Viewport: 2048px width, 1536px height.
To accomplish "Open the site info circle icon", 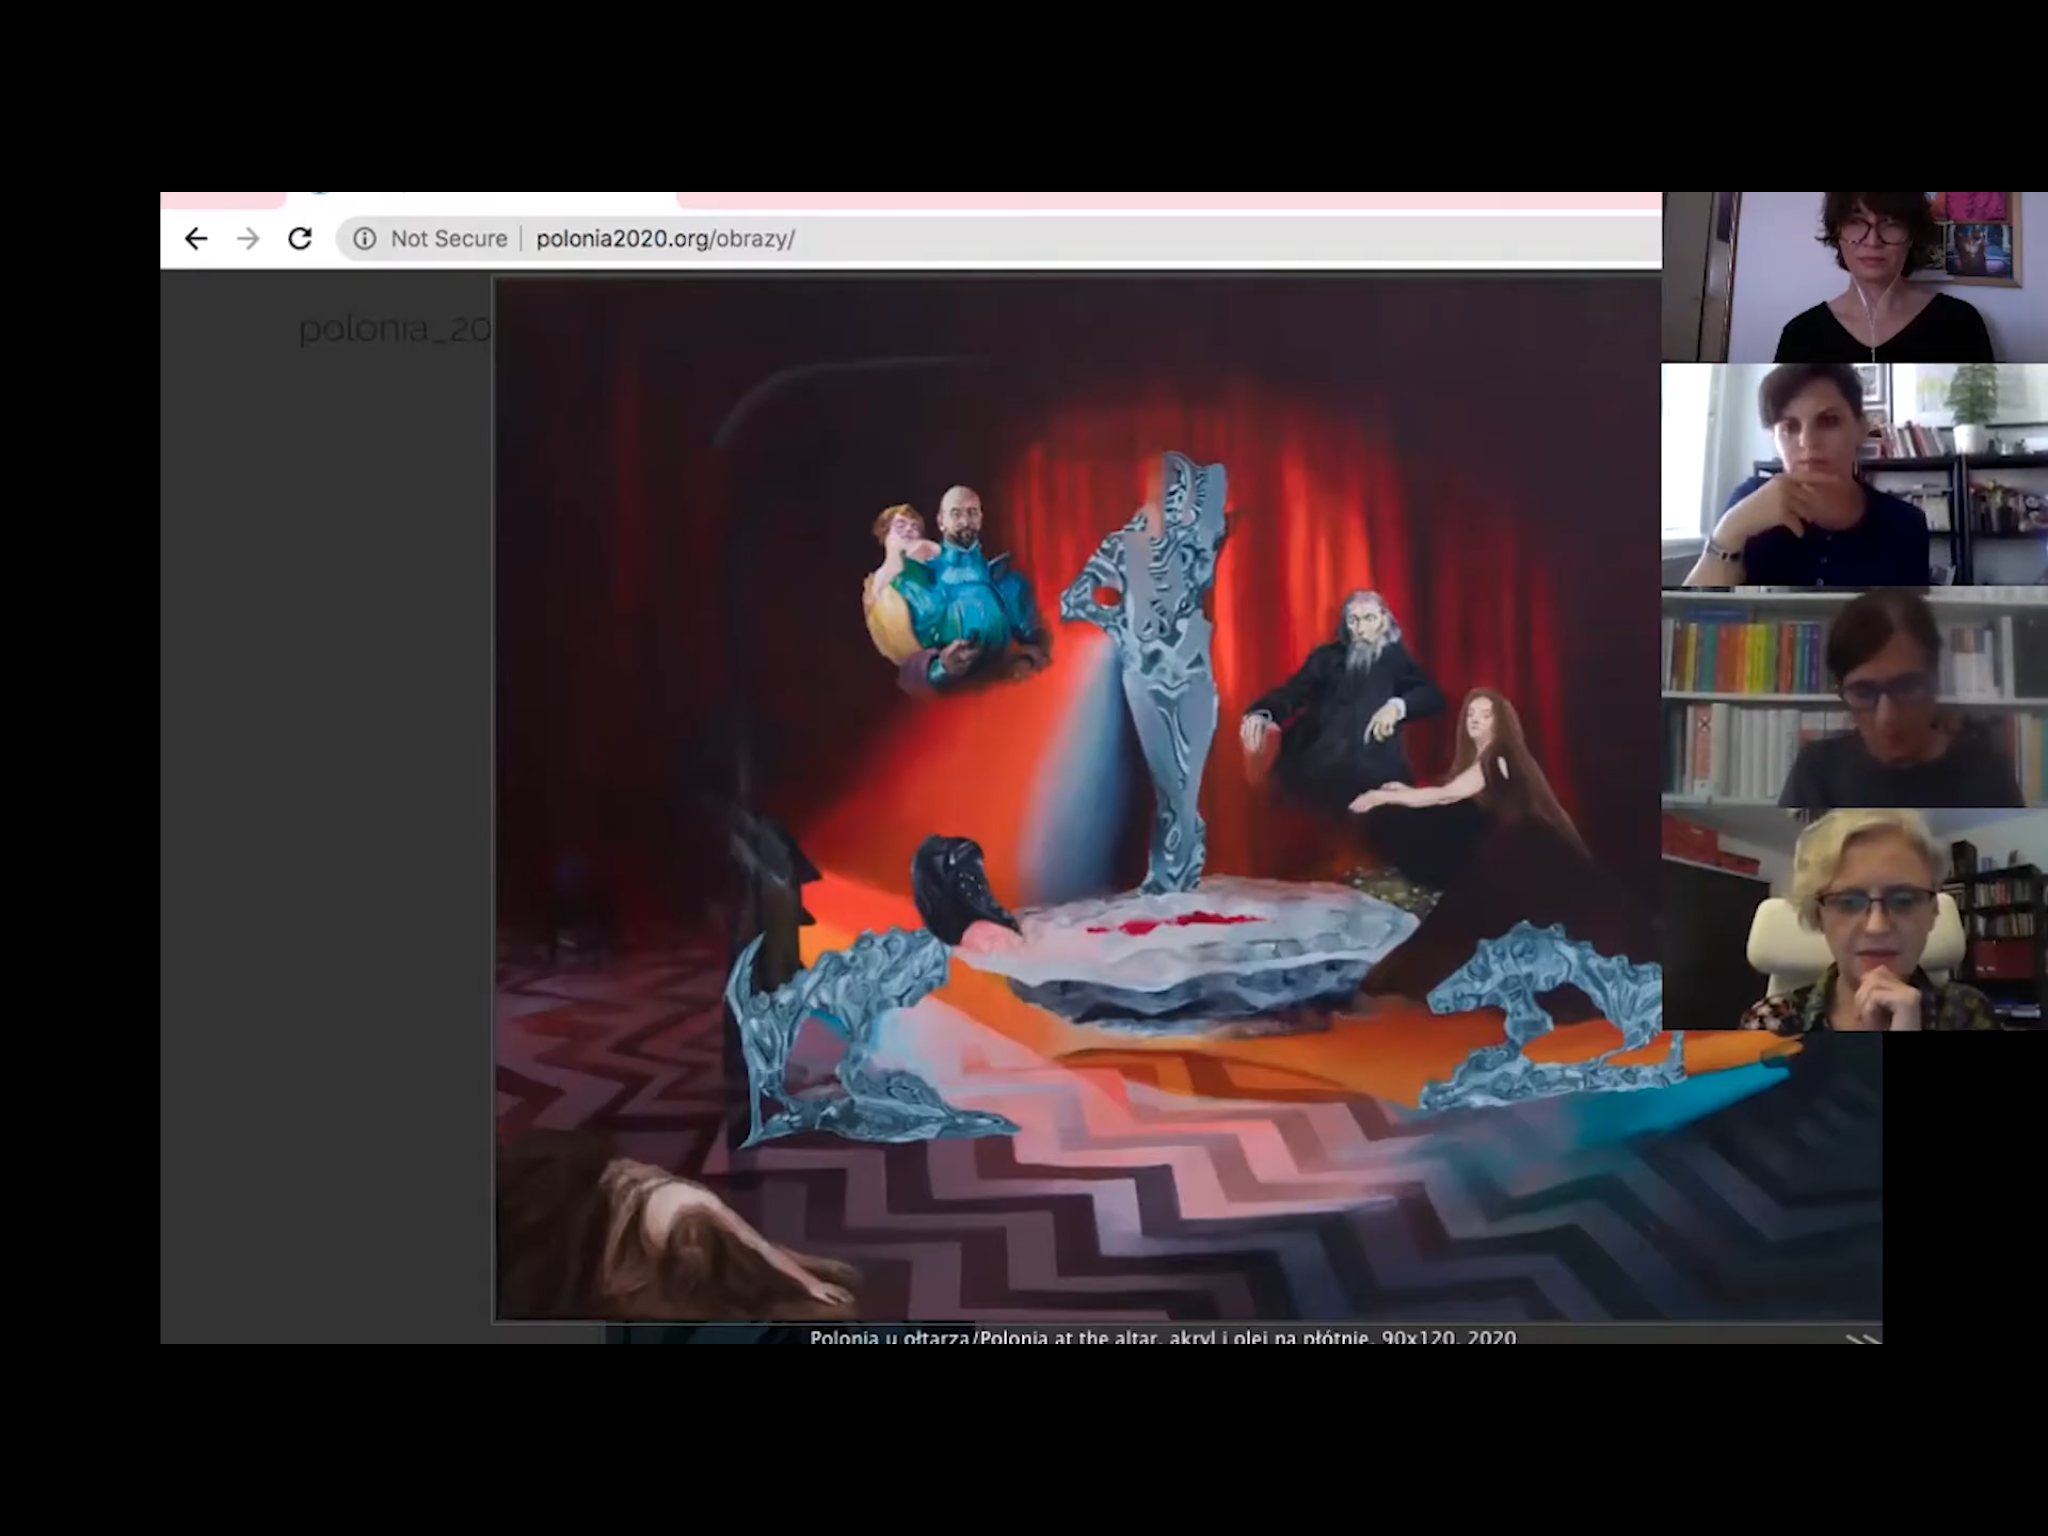I will (x=365, y=239).
